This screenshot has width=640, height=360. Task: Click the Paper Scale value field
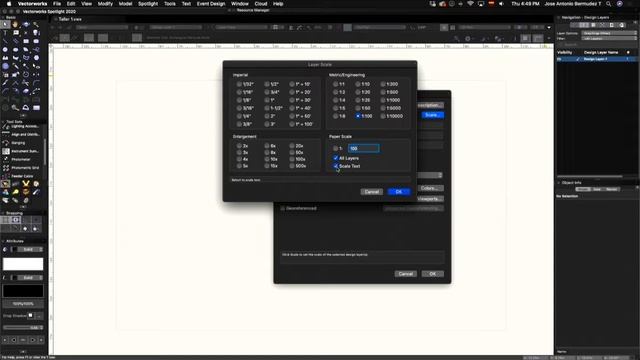point(364,149)
